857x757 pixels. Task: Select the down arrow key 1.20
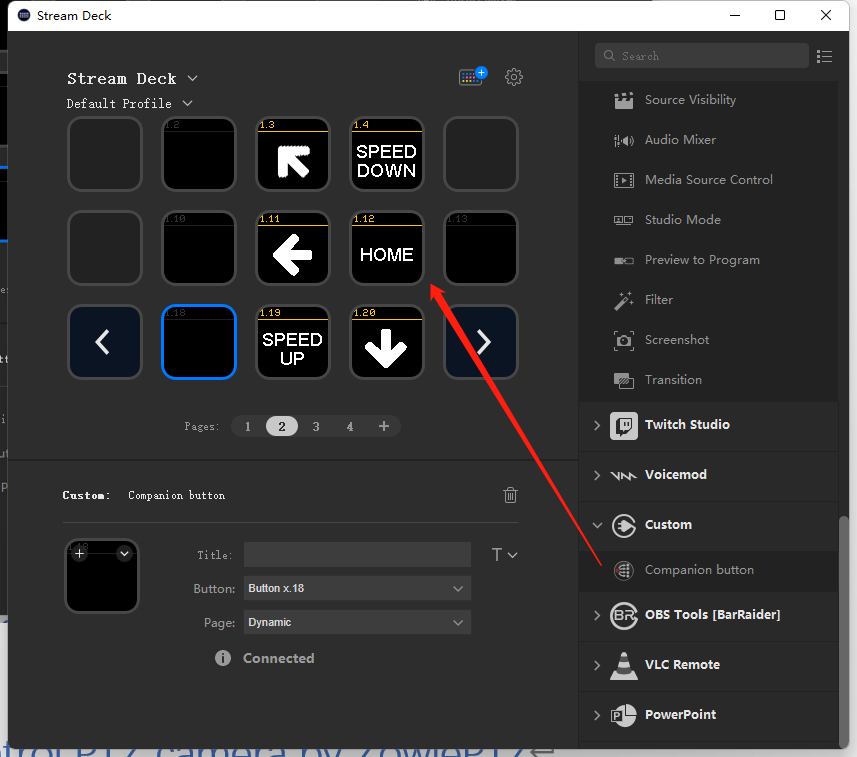[387, 342]
